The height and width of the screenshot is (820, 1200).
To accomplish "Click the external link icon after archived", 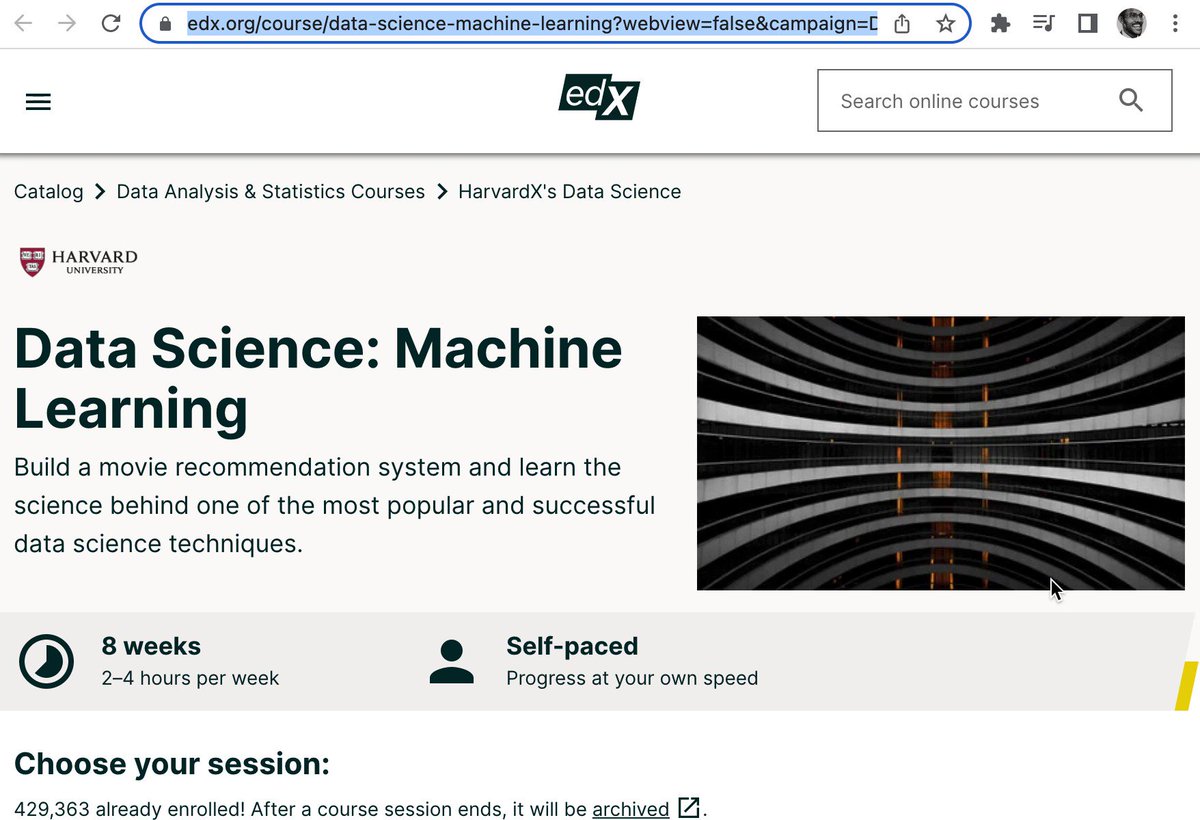I will tap(688, 807).
